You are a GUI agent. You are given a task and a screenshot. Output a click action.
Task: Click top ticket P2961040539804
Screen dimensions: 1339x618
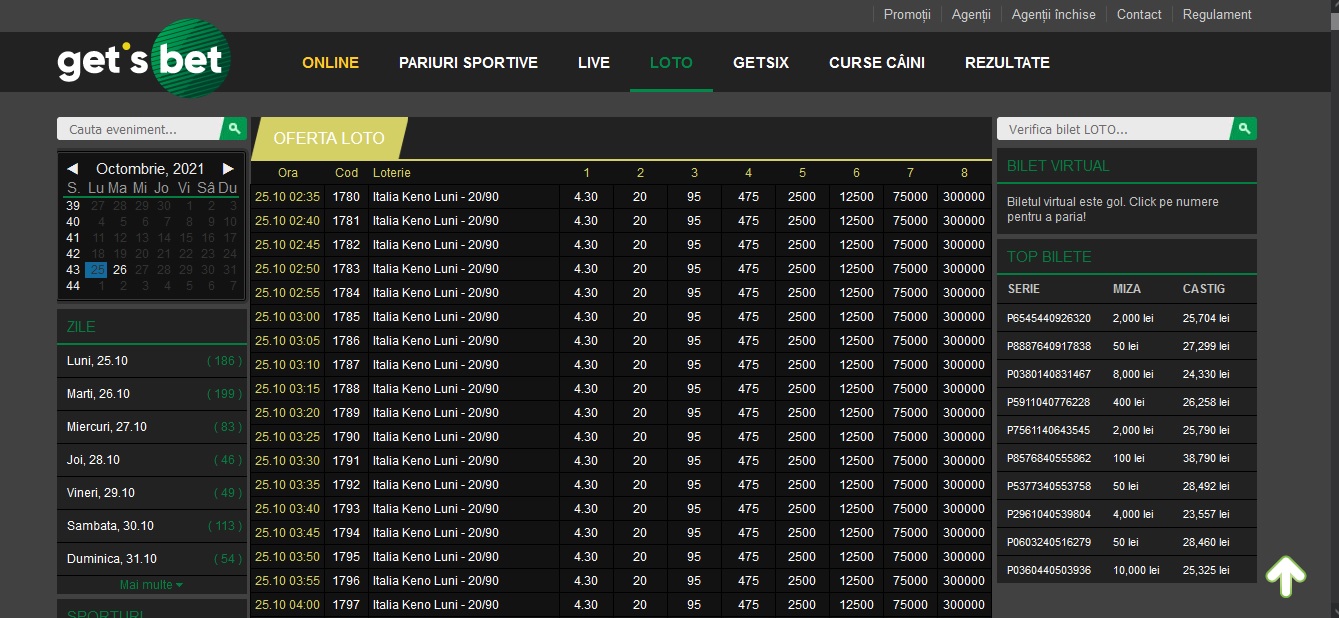click(1049, 514)
